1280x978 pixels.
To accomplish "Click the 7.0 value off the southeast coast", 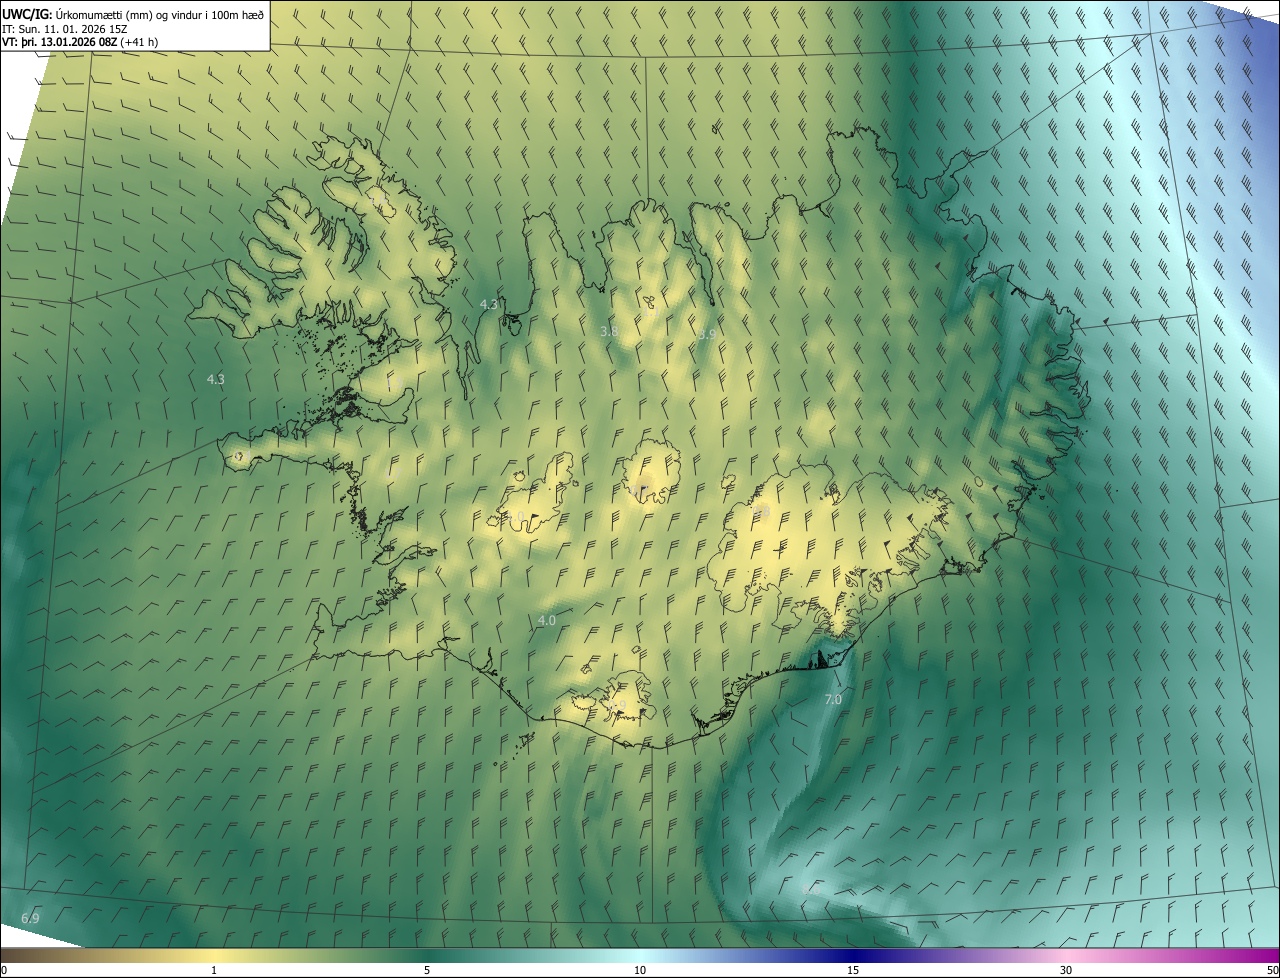I will [832, 700].
